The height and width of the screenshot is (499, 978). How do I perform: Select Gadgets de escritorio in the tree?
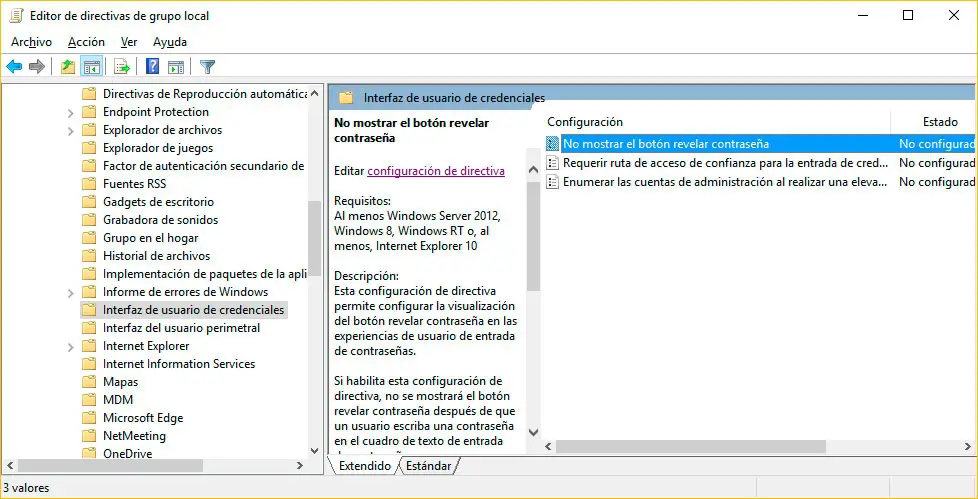158,202
